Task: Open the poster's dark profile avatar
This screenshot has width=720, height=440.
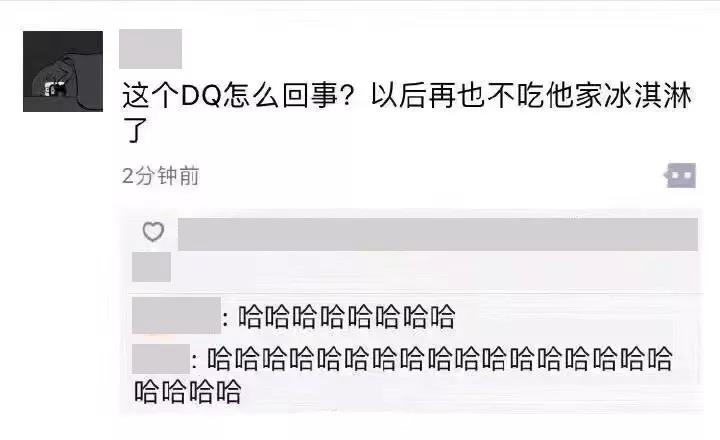Action: pyautogui.click(x=63, y=71)
